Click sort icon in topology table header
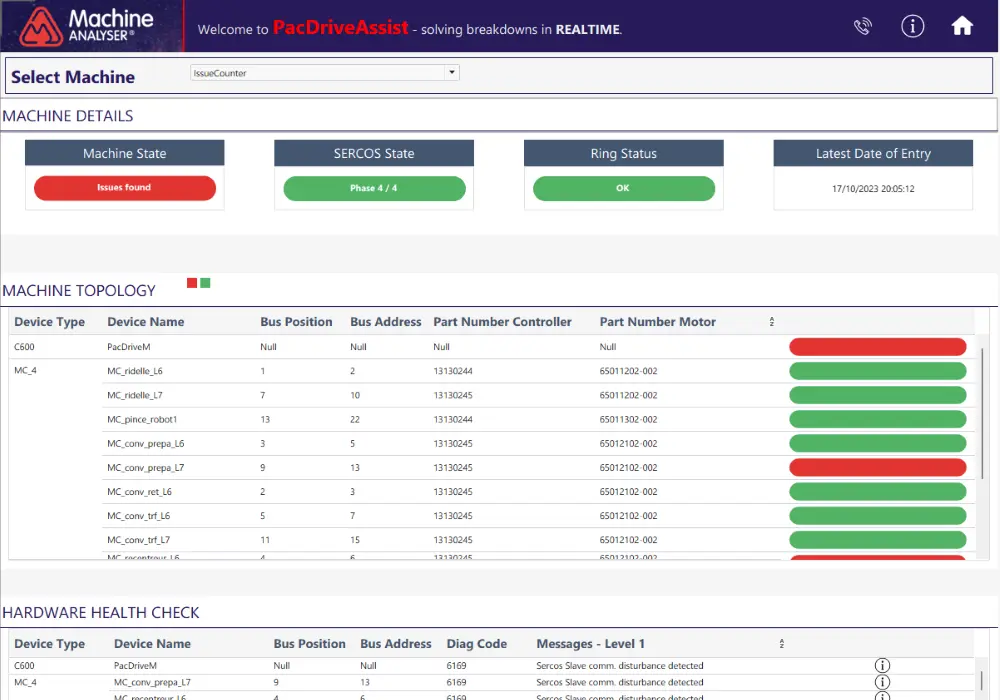Image resolution: width=1000 pixels, height=700 pixels. (772, 322)
